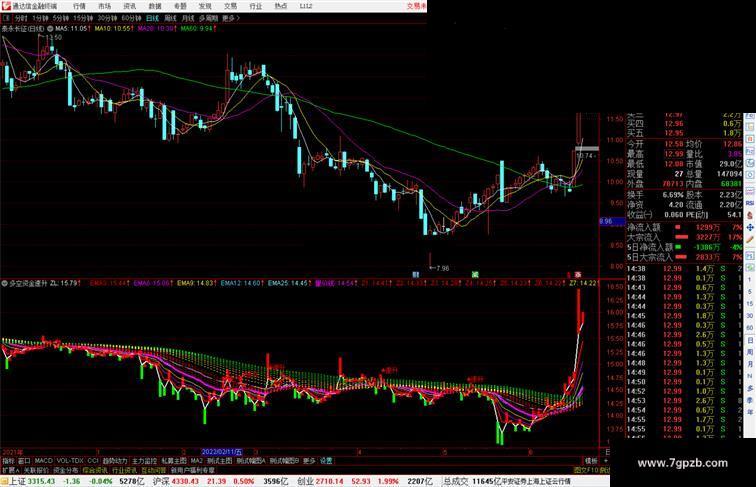Switch chart to 30分钟 period
This screenshot has width=756, height=487.
point(107,18)
